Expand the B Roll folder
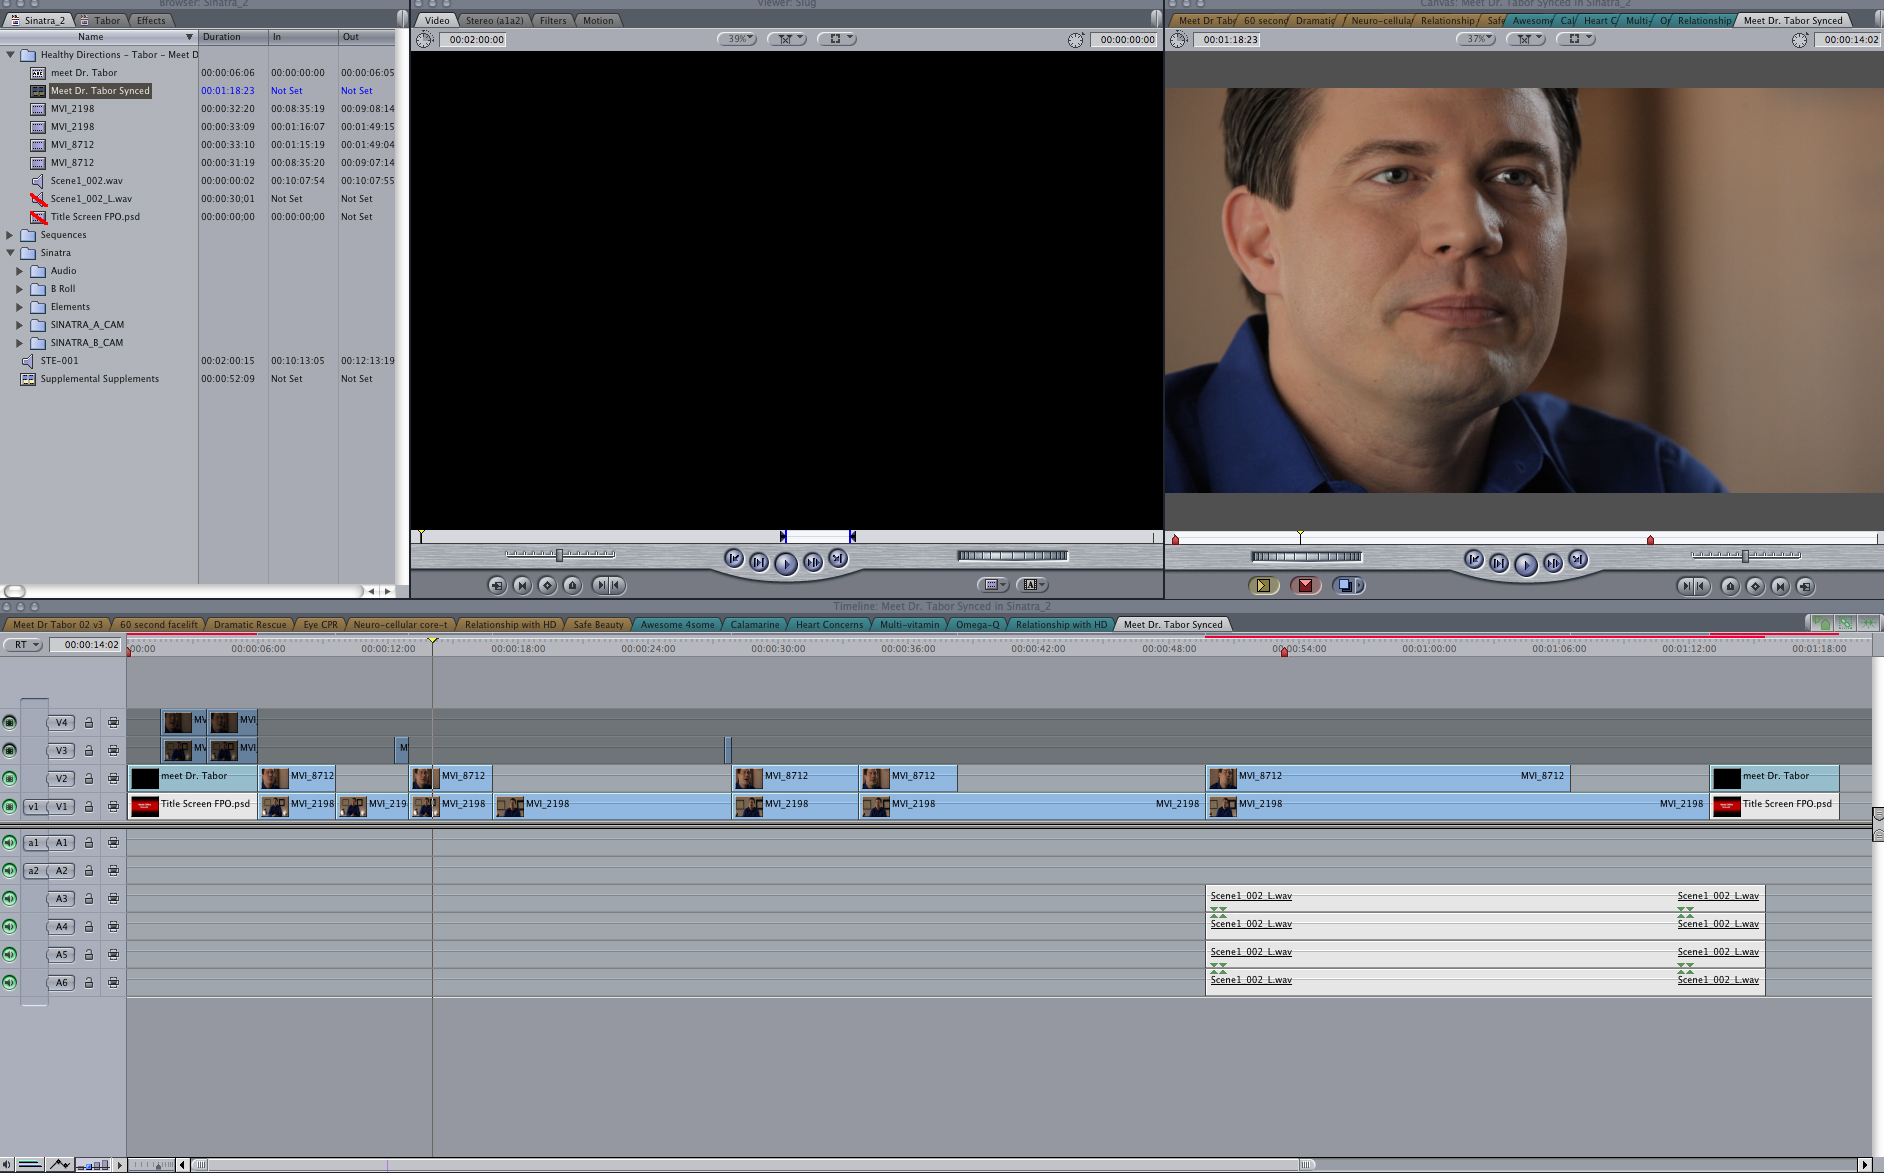 click(x=19, y=289)
